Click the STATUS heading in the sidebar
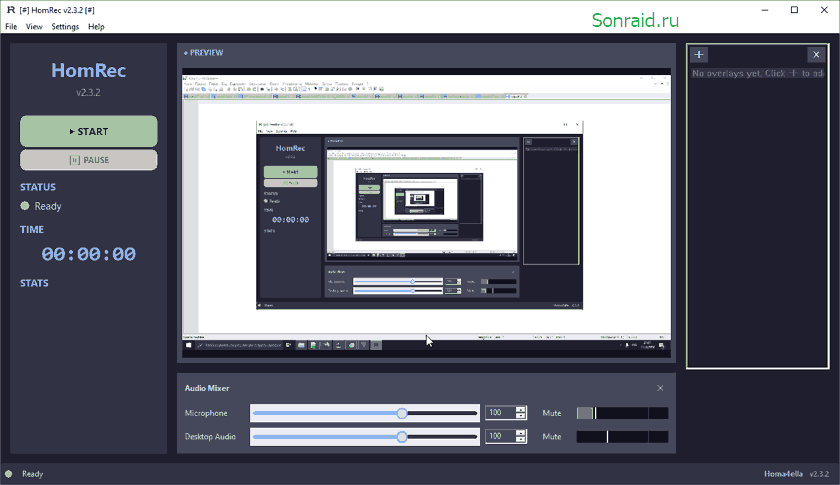Image resolution: width=840 pixels, height=485 pixels. click(x=38, y=187)
